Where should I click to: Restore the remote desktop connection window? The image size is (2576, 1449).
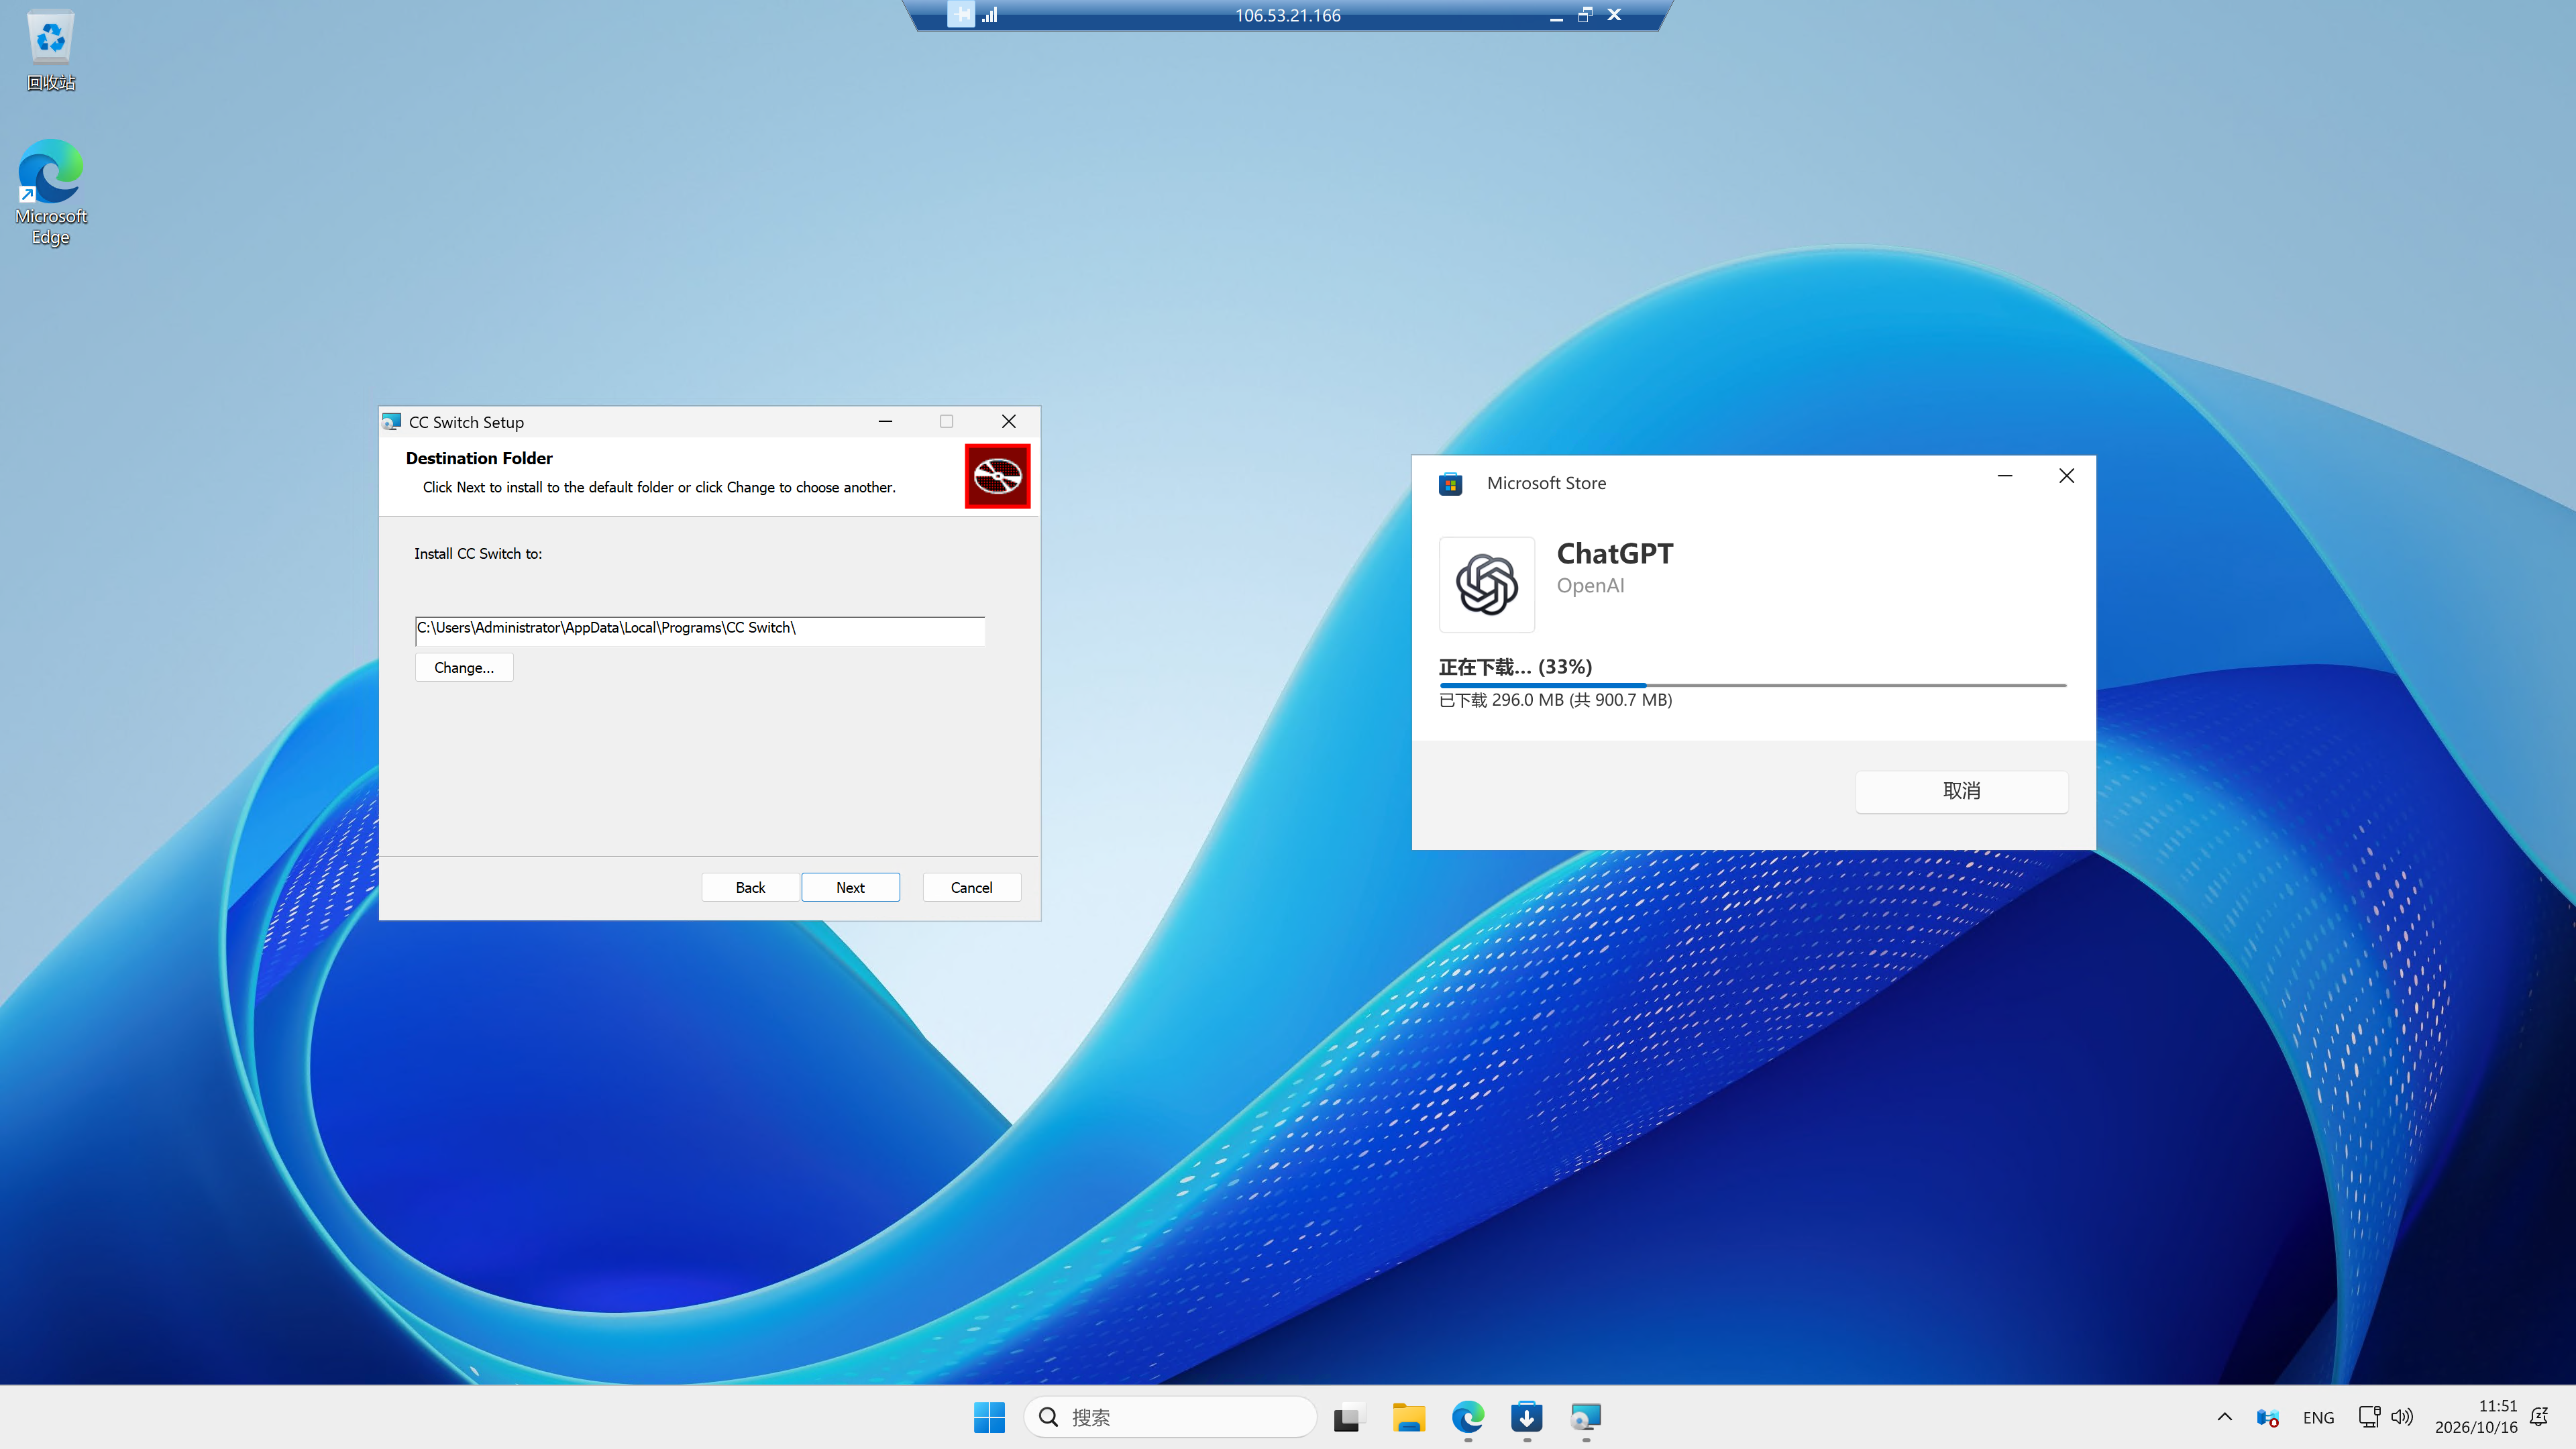1585,15
